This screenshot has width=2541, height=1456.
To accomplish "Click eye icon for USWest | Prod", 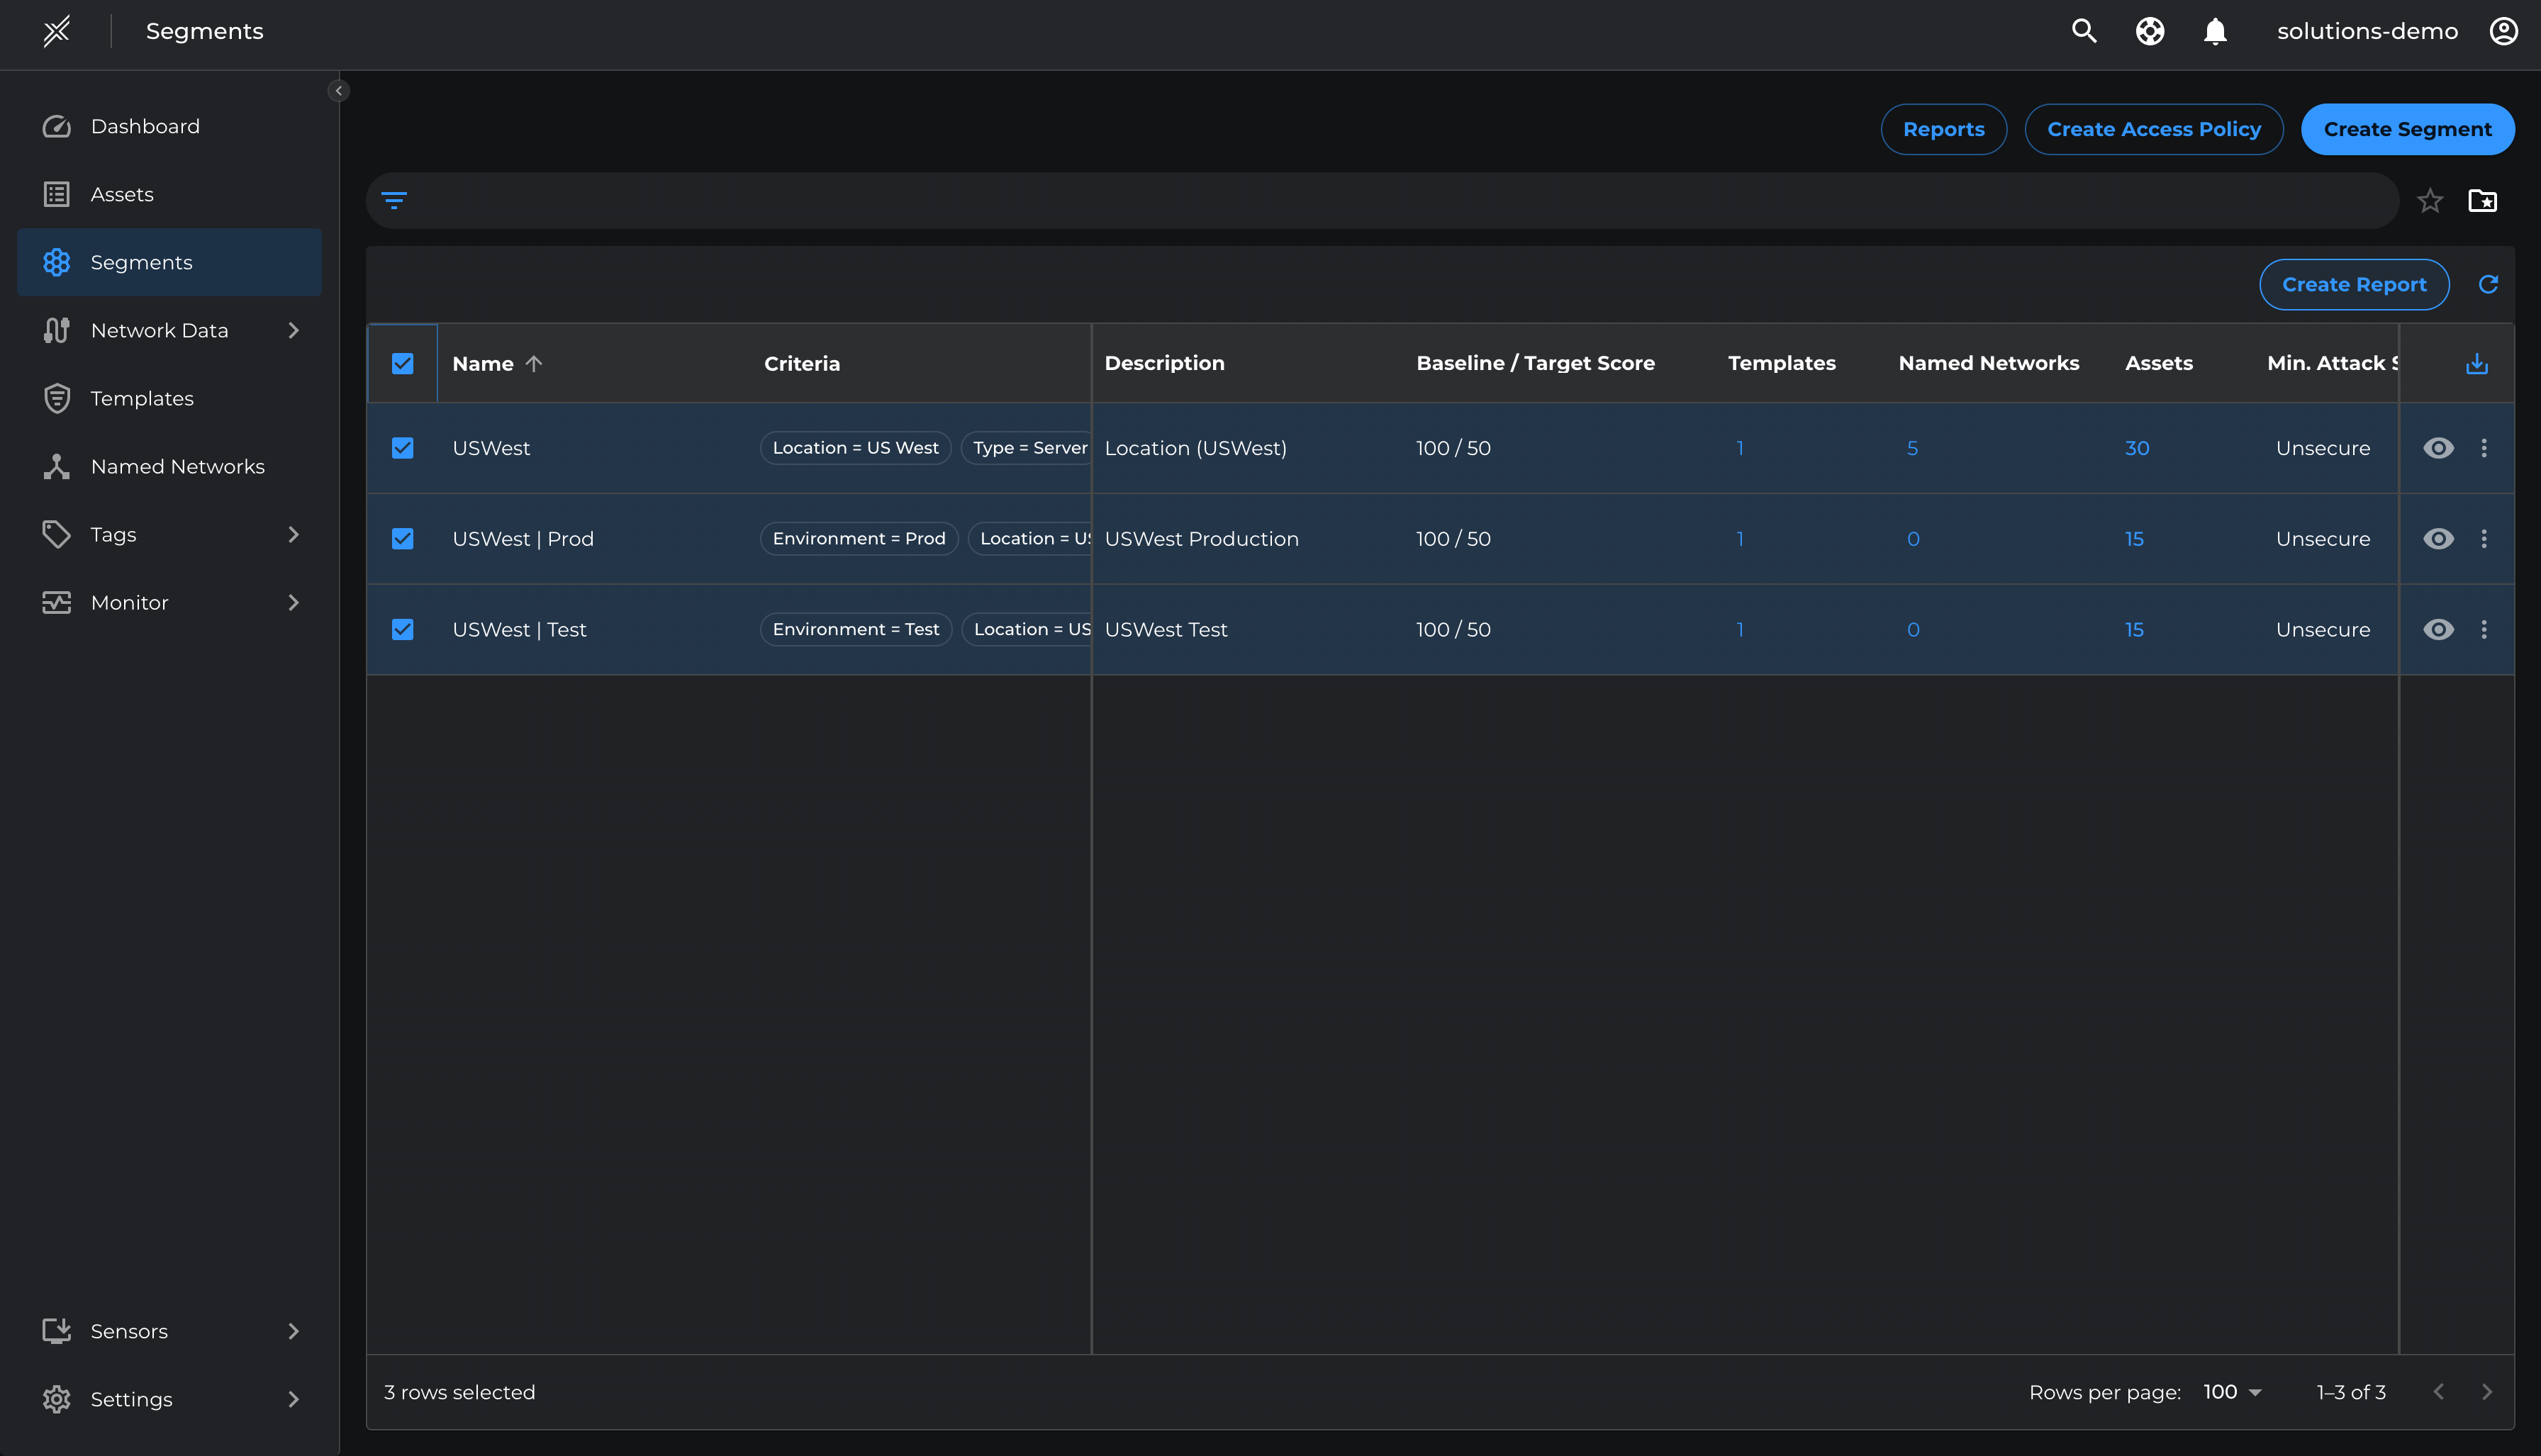I will point(2438,539).
